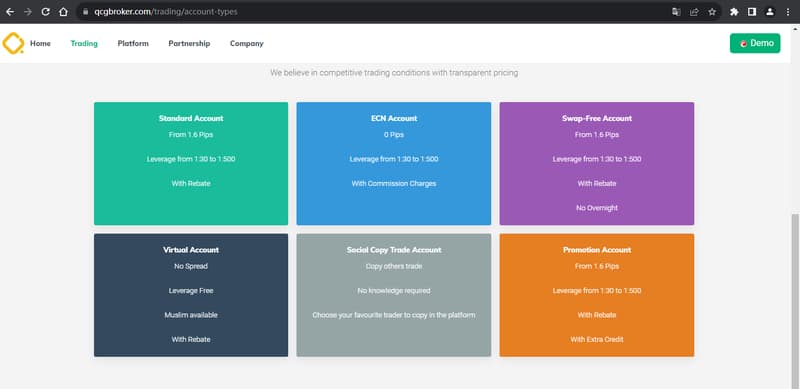Click 'No Spread' text
800x389 pixels.
(191, 266)
